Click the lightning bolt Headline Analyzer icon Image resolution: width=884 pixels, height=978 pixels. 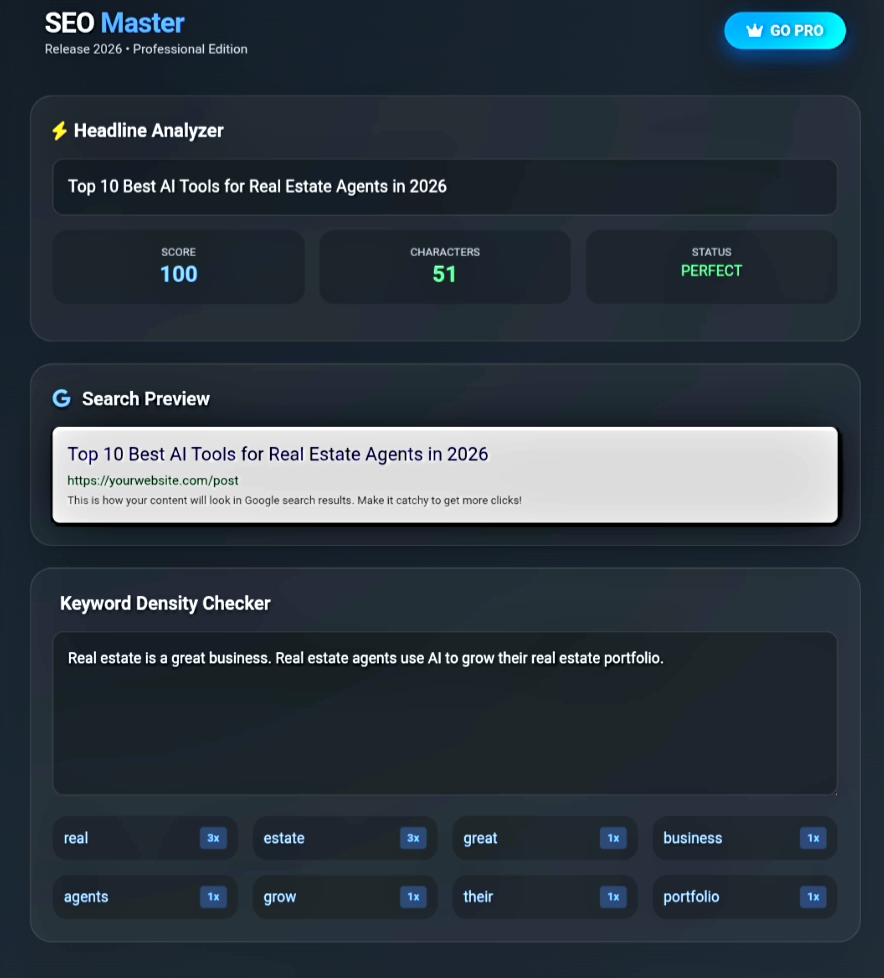(60, 130)
